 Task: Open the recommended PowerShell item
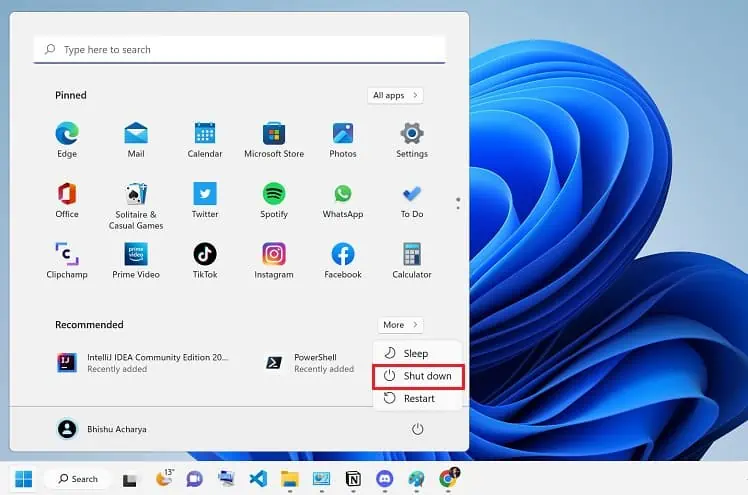tap(310, 363)
